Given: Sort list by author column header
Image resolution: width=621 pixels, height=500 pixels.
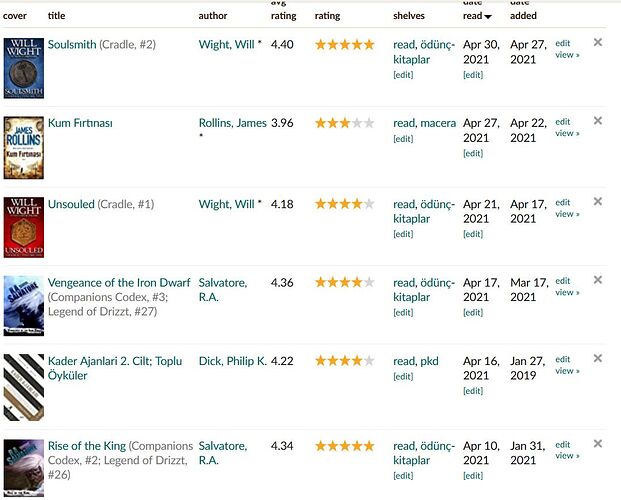Looking at the screenshot, I should (x=212, y=16).
